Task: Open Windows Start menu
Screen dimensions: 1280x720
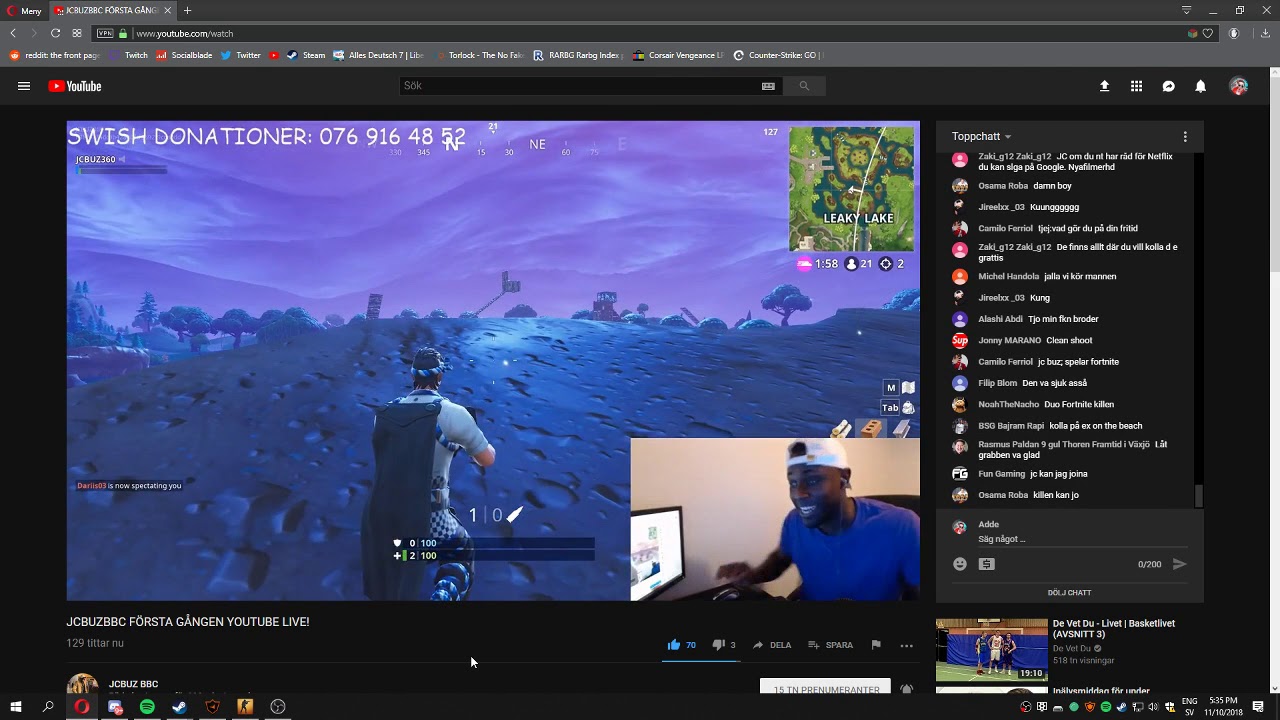Action: tap(16, 707)
